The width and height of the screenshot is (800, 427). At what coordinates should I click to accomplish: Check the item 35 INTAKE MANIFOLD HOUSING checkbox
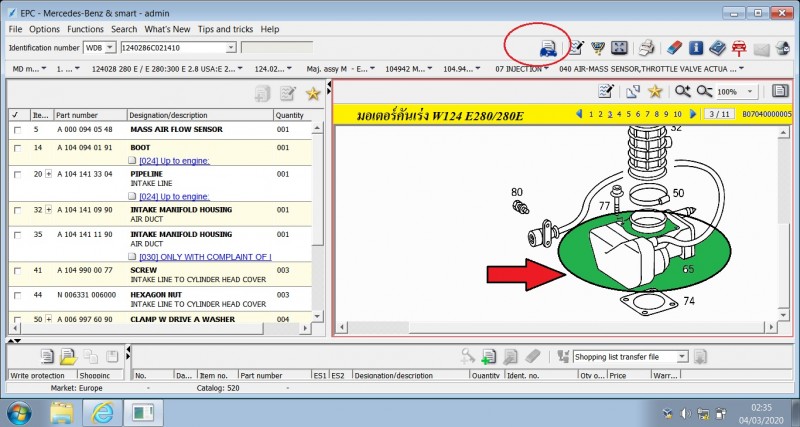pos(17,235)
